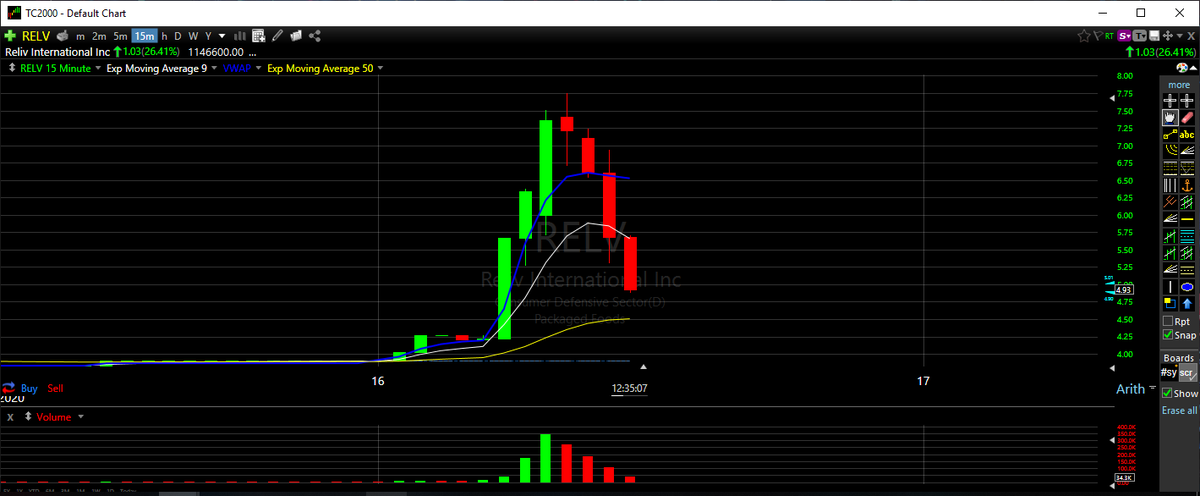Select the 1-minute 'm' time frame
This screenshot has height=496, width=1200.
click(x=80, y=37)
